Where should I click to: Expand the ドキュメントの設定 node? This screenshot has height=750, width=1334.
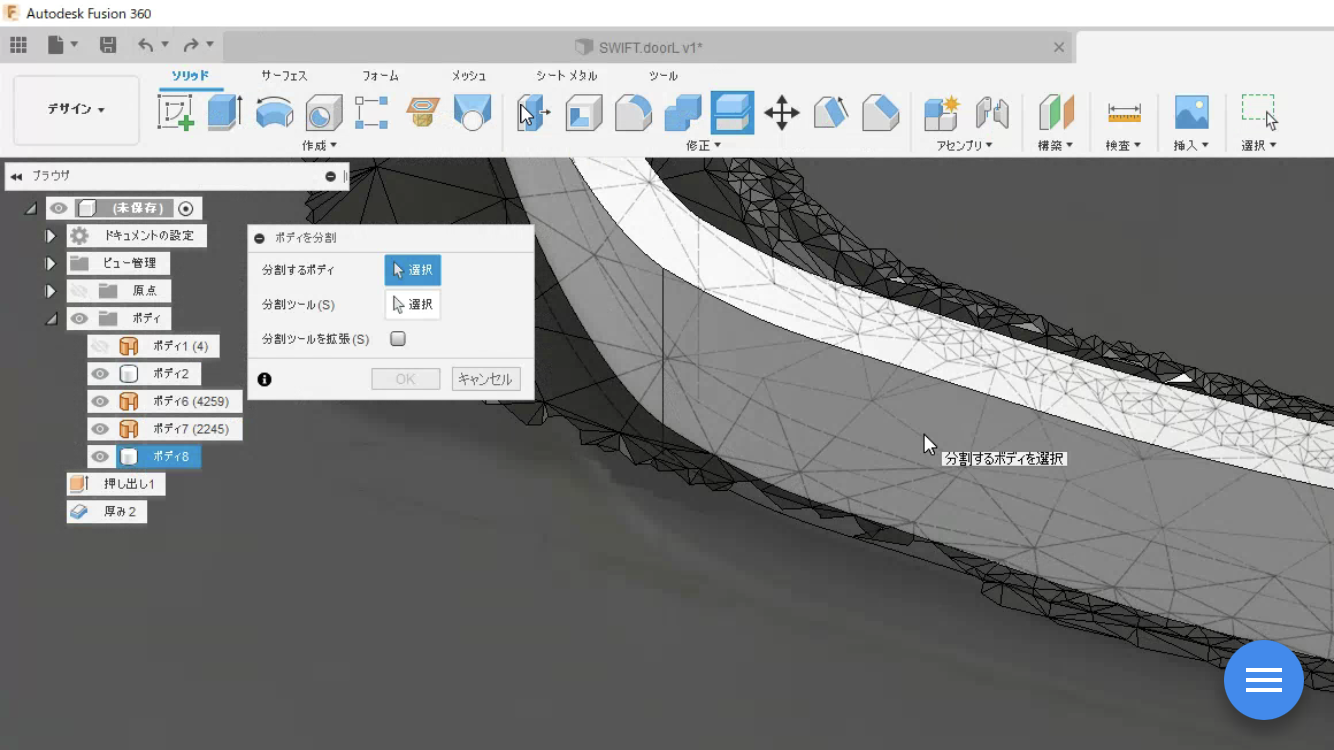click(51, 236)
